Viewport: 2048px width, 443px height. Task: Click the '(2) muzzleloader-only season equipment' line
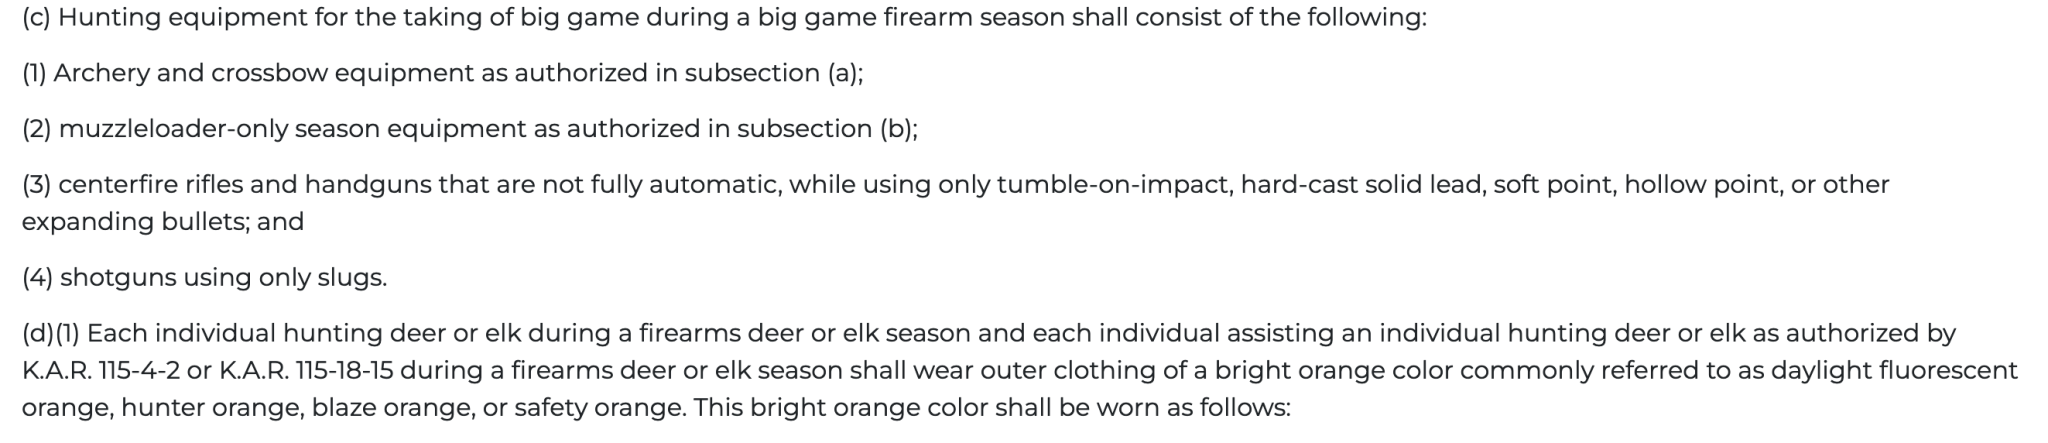[469, 130]
